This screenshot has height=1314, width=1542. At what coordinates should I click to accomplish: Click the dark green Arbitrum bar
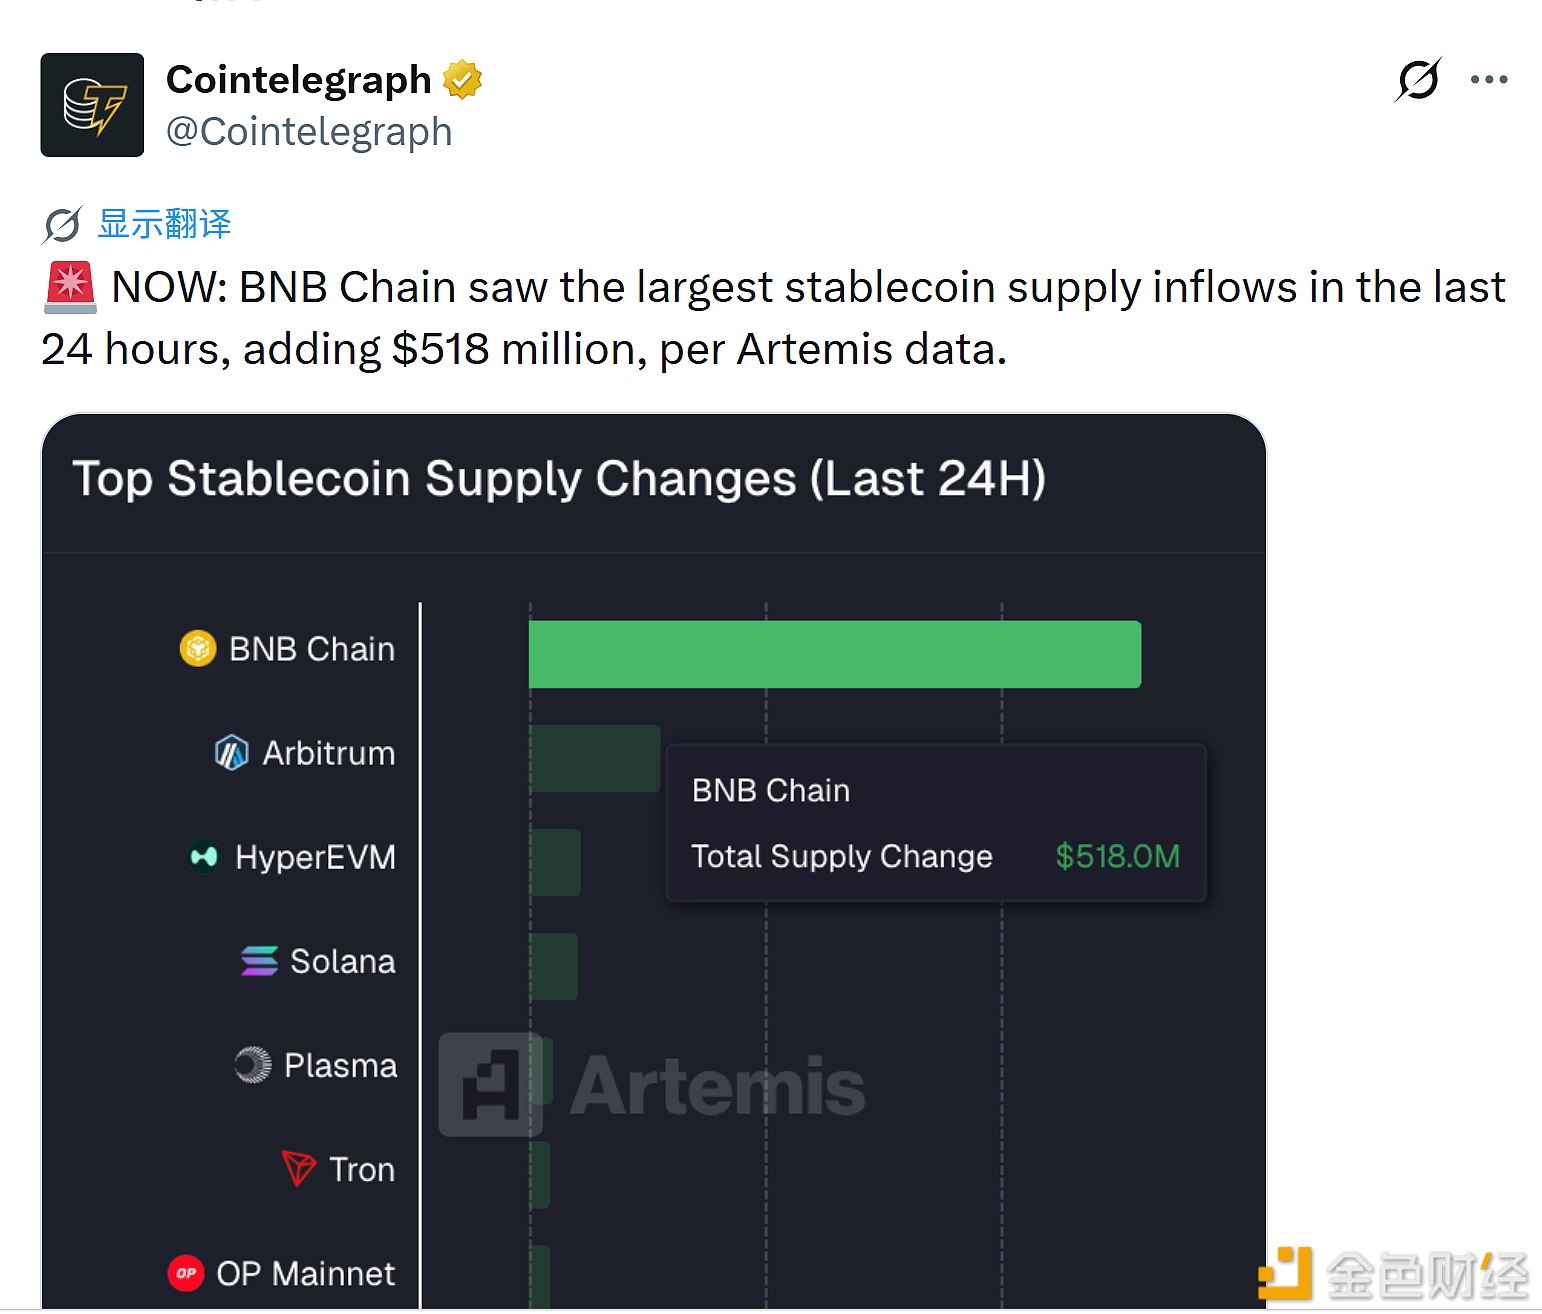pos(594,758)
